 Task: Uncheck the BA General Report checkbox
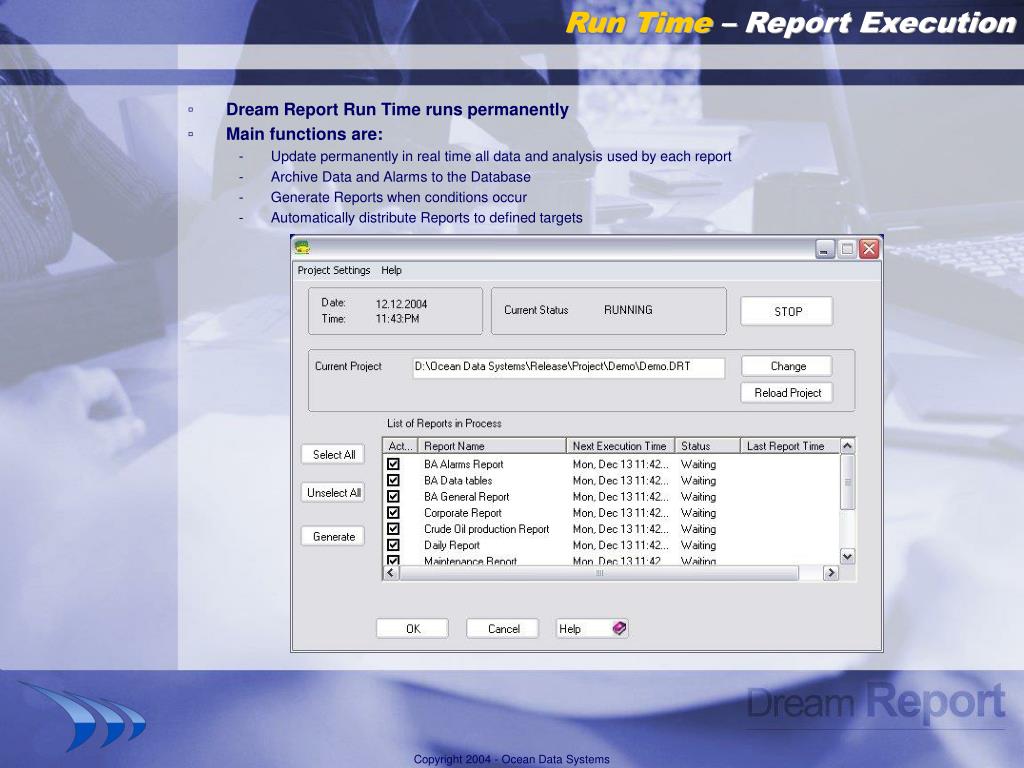click(393, 497)
